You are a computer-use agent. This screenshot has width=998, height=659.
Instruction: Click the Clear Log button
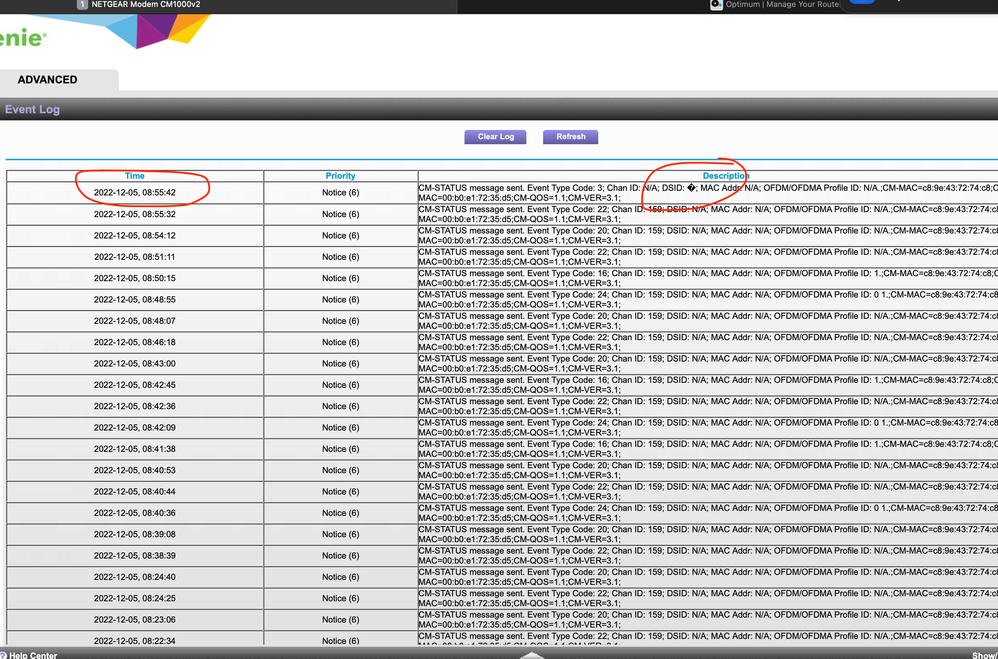click(495, 137)
